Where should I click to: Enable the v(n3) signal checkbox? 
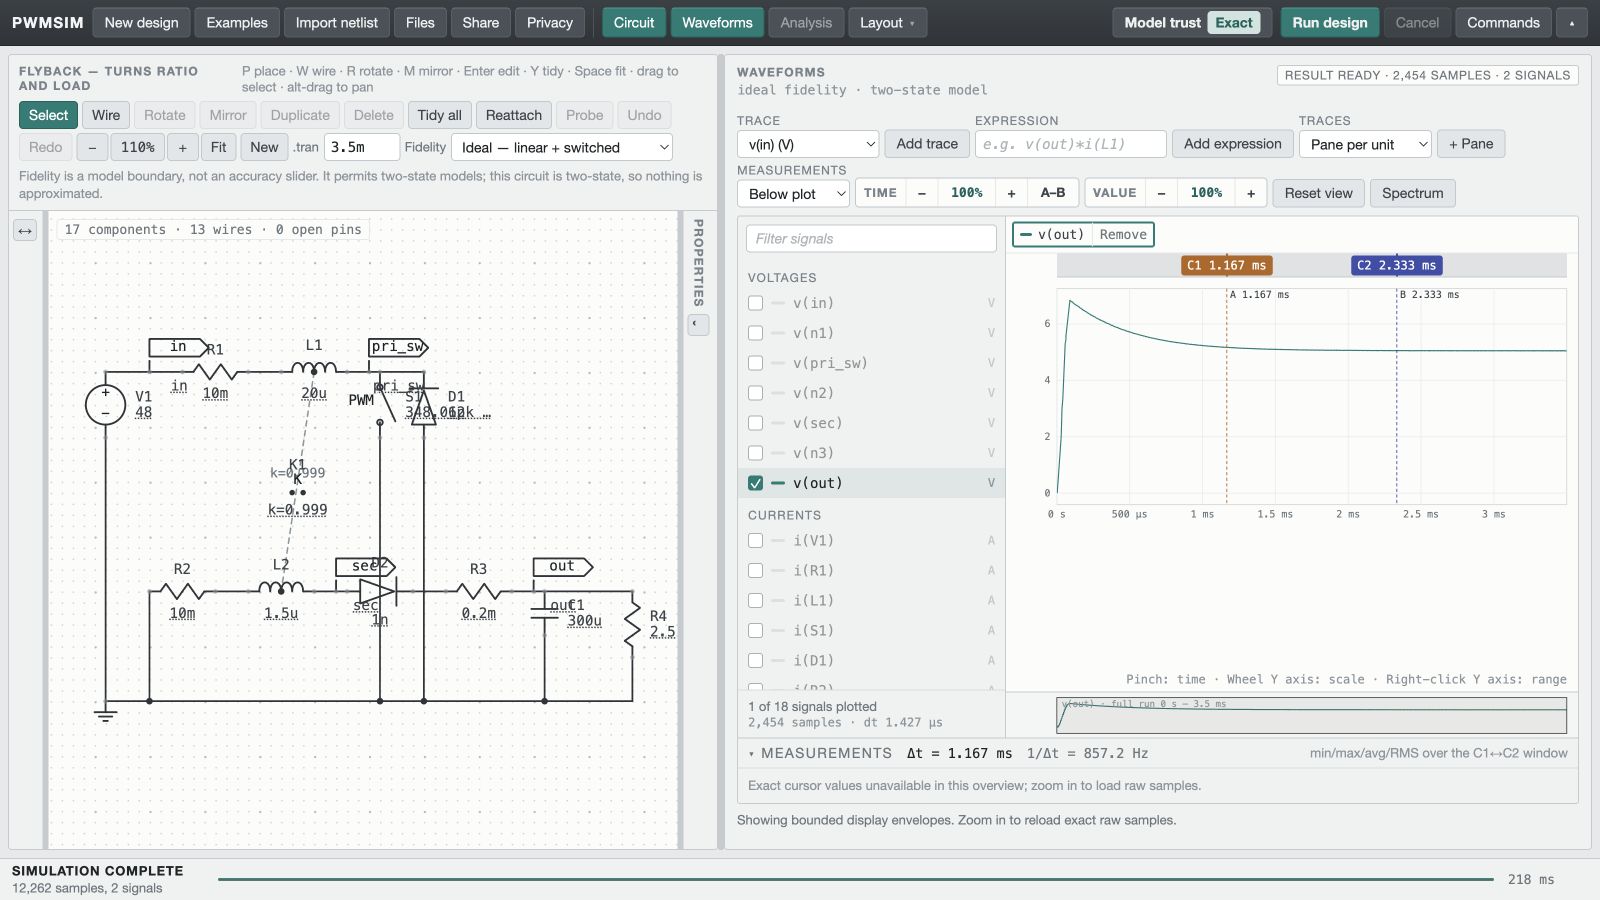point(755,453)
